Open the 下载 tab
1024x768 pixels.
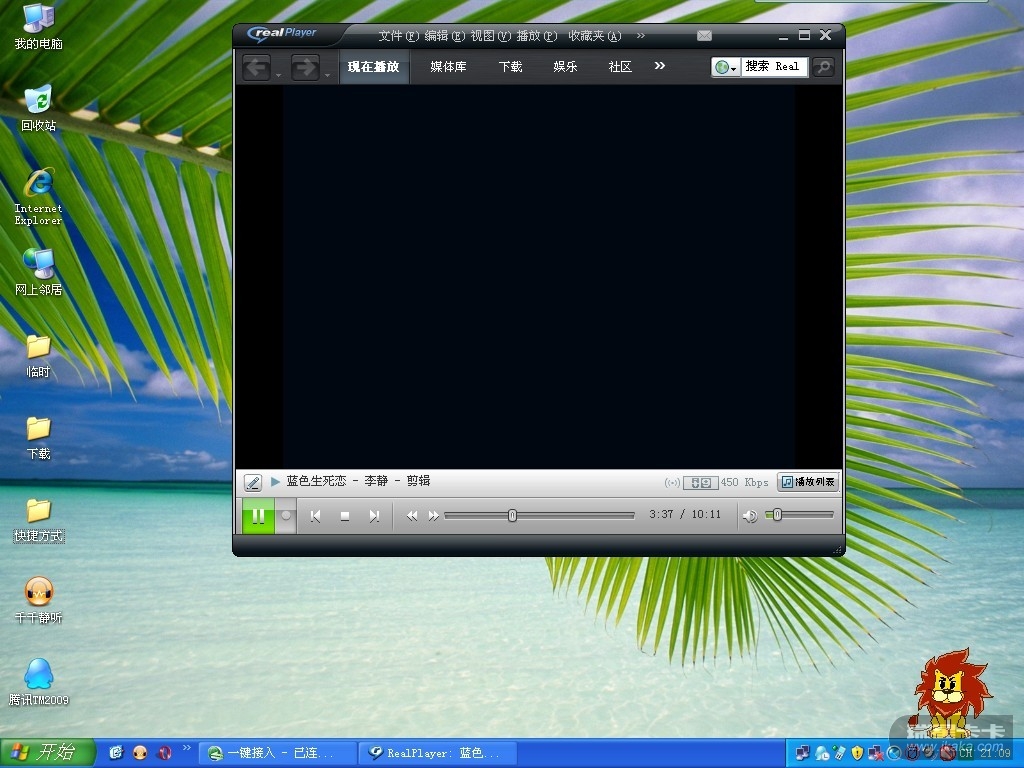510,67
